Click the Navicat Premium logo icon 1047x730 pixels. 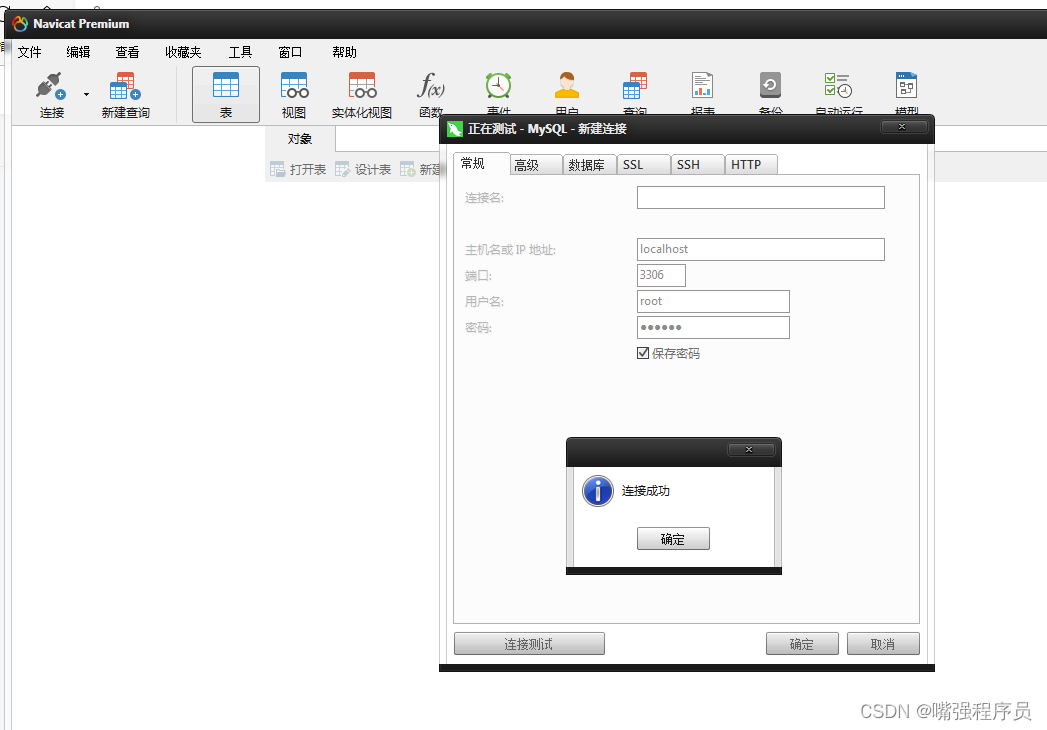(x=20, y=23)
